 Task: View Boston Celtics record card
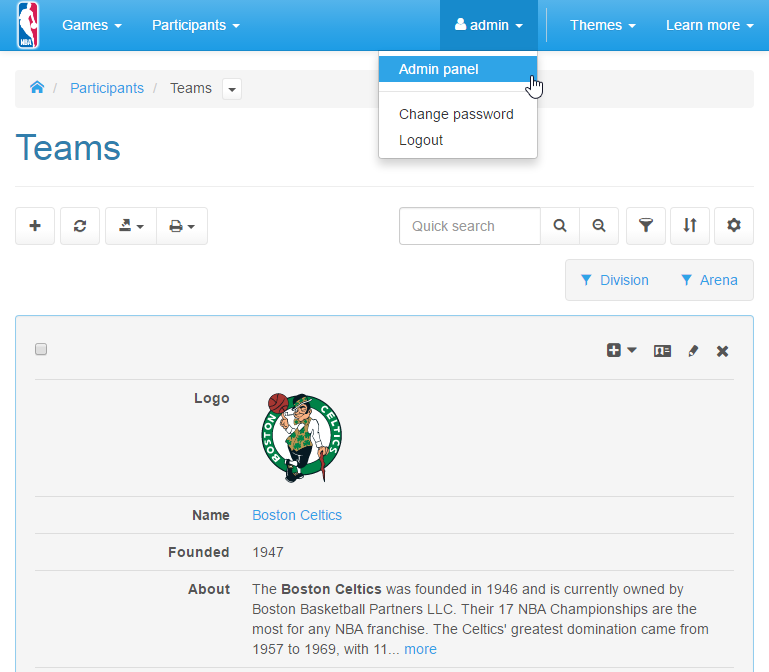tap(662, 351)
